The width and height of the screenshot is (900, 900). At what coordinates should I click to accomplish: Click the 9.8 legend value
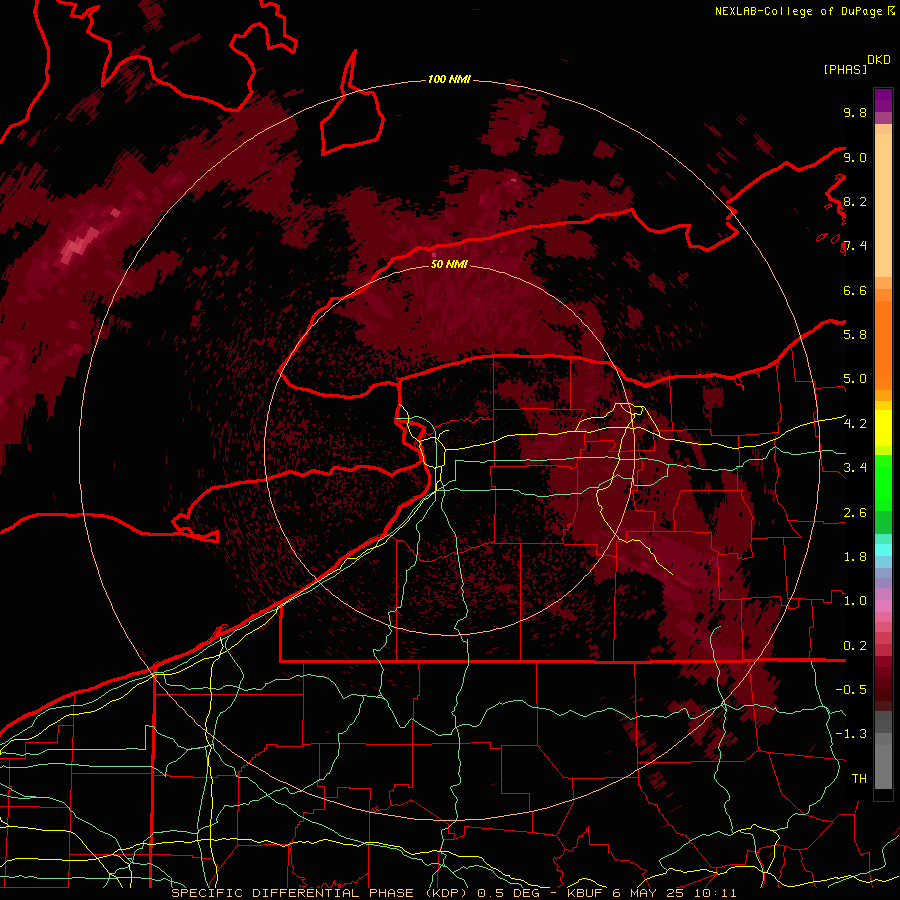(855, 113)
